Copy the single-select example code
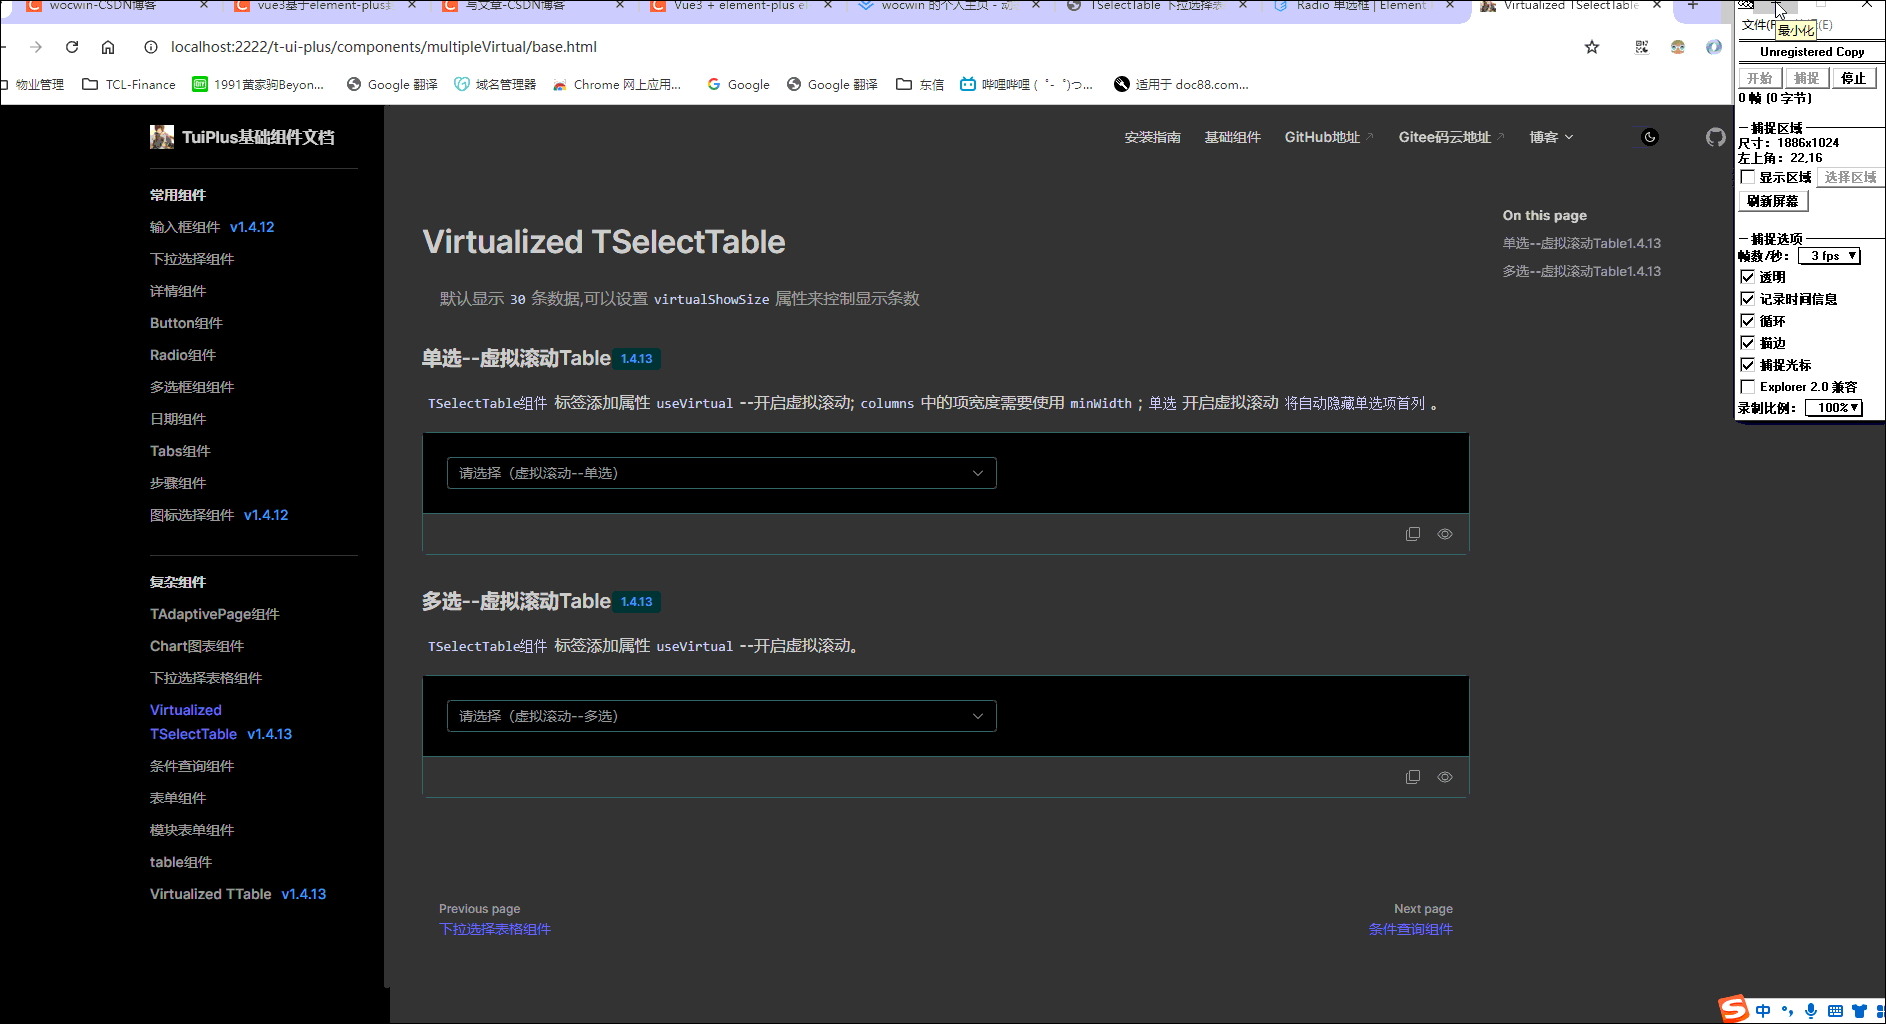1886x1024 pixels. (1413, 533)
